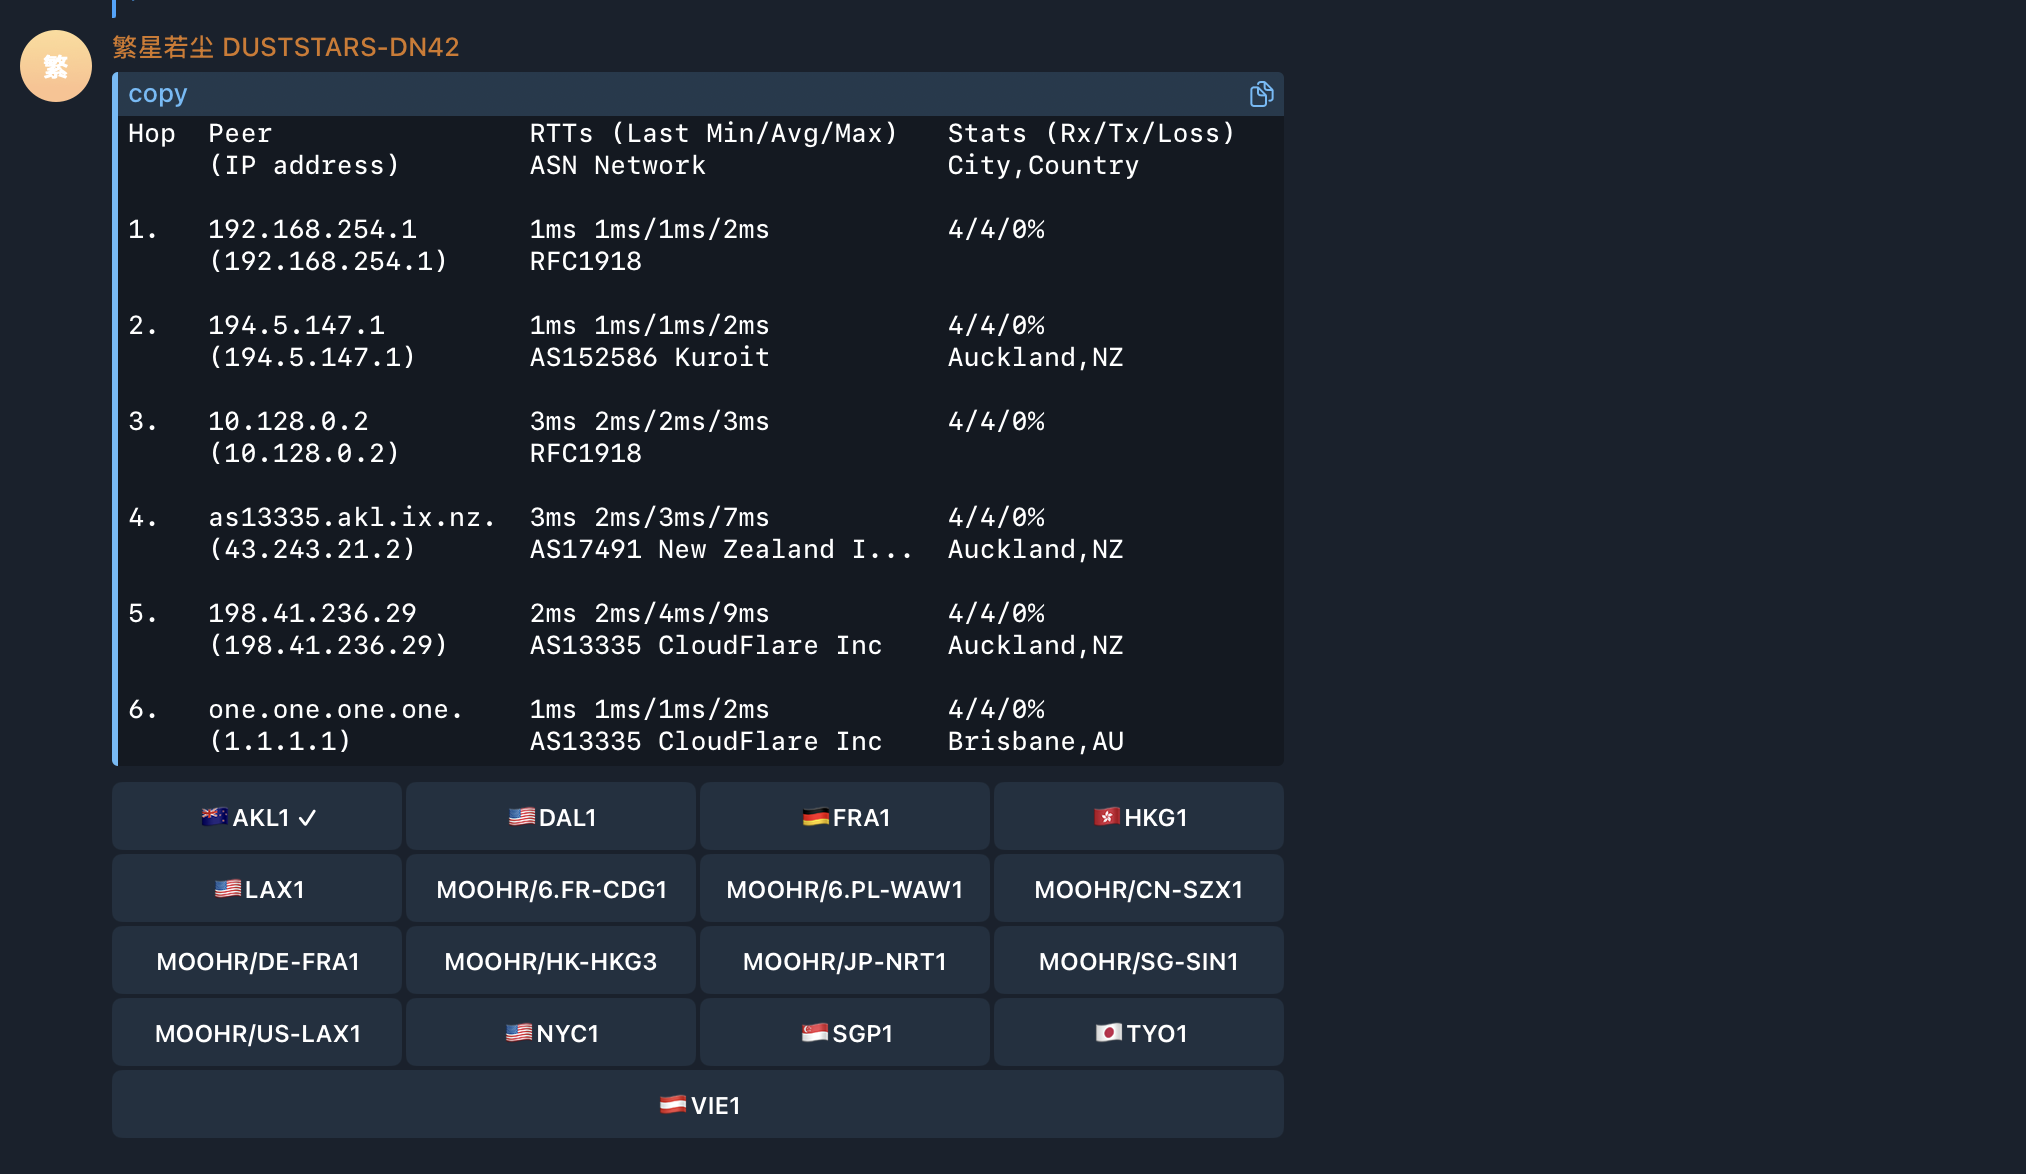2026x1174 pixels.
Task: Choose MOOHR/6.PL-WAW1 node
Action: point(845,889)
